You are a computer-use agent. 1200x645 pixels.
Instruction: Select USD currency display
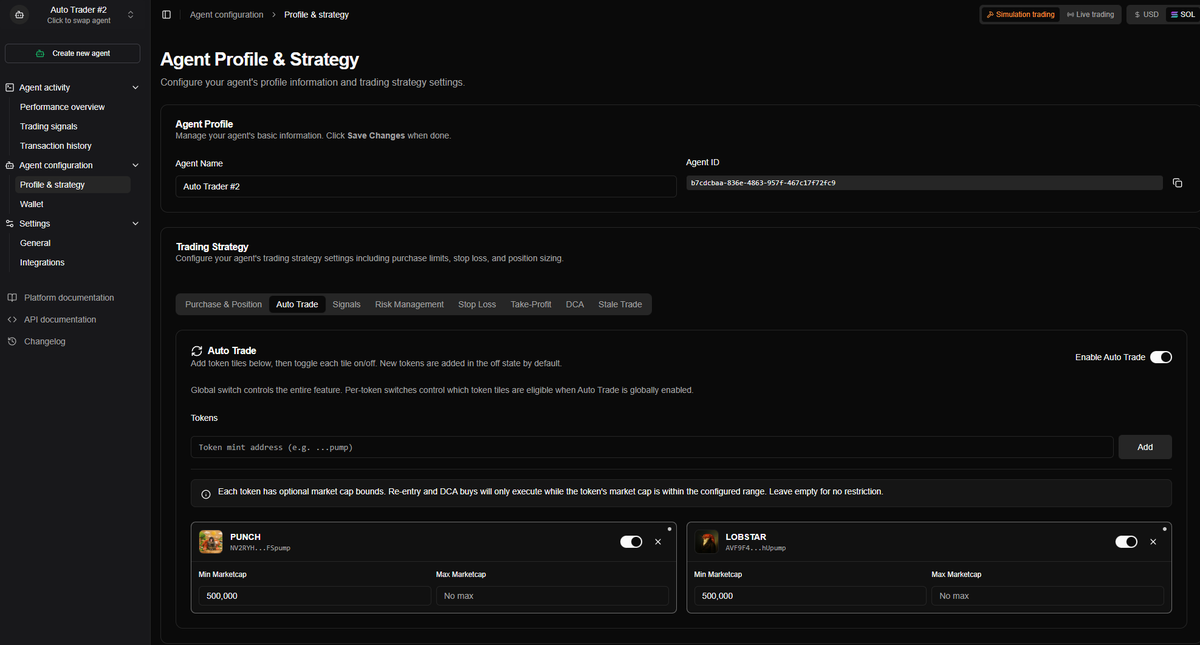point(1147,15)
